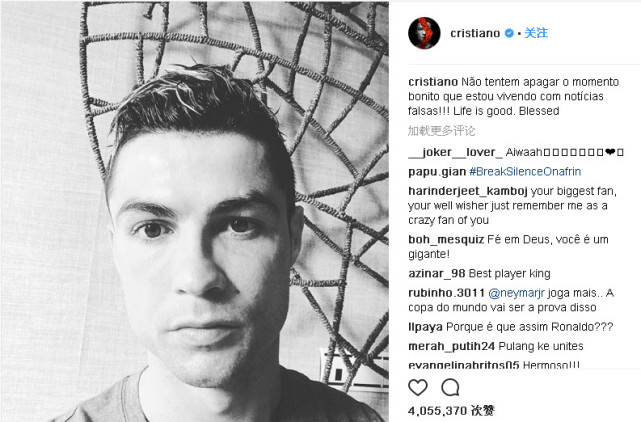The image size is (641, 422).
Task: Open the comment speech bubble icon
Action: (450, 387)
